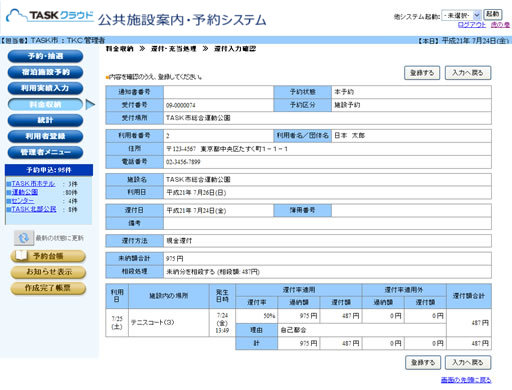Open the 予約・抽選 menu

[45, 56]
